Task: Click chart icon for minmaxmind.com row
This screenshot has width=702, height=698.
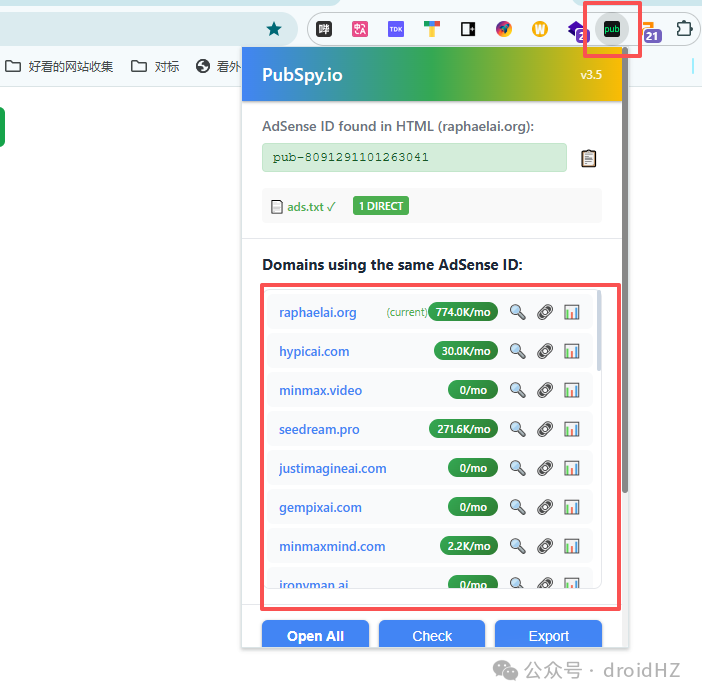Action: 572,546
